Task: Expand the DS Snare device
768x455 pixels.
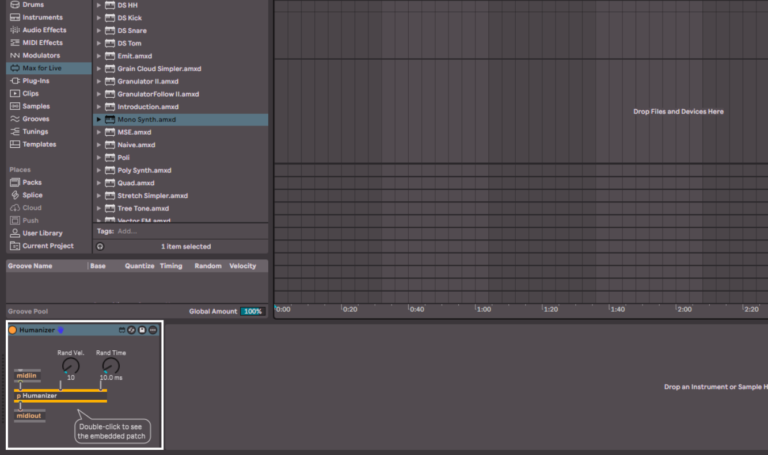Action: click(98, 30)
